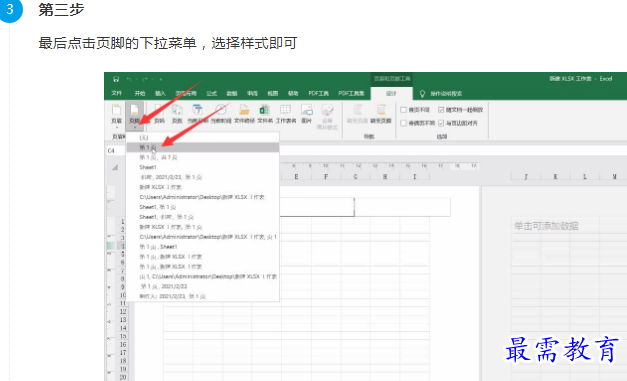
Task: Choose the 第1页, 共?页 footer preset
Action: click(203, 158)
